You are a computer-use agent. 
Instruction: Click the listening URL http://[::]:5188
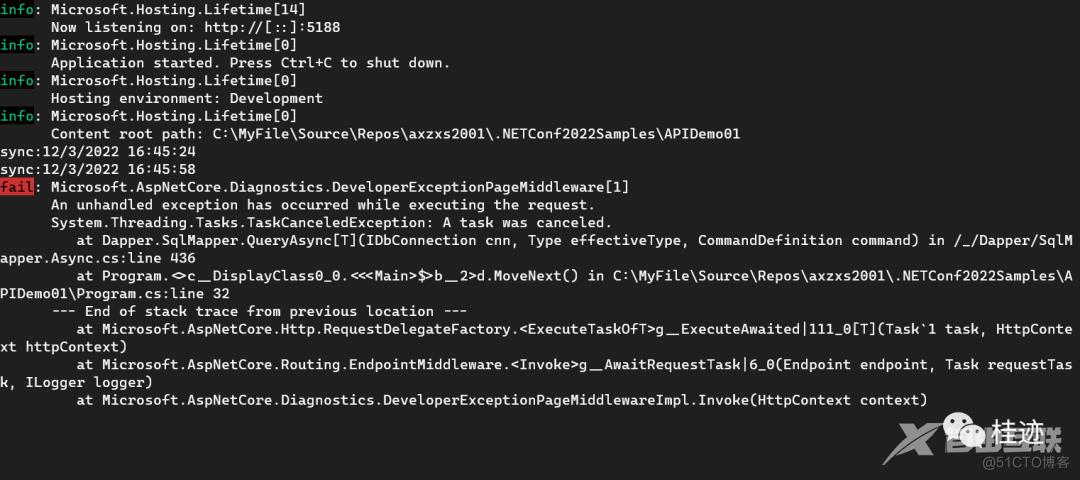pos(272,28)
